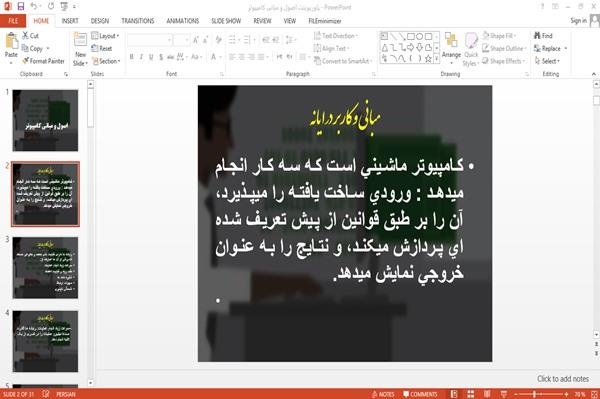This screenshot has width=600, height=399.
Task: Switch to Slide Sorter view in status bar
Action: point(471,394)
